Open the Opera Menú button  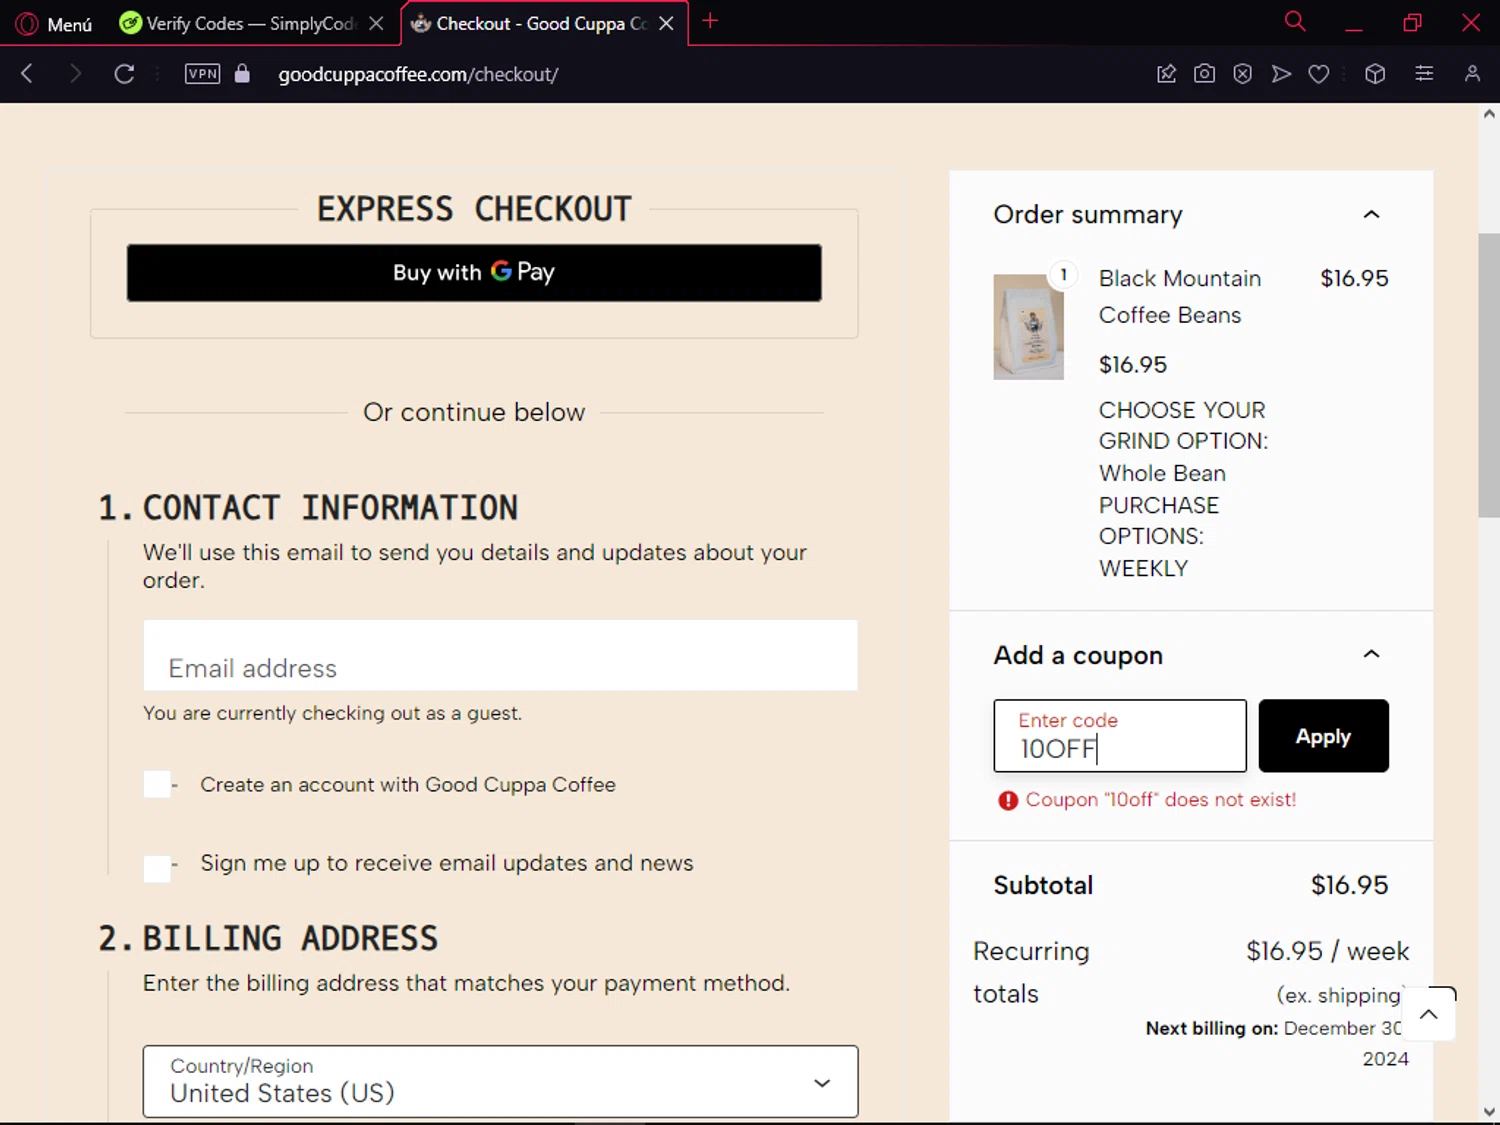(x=55, y=23)
